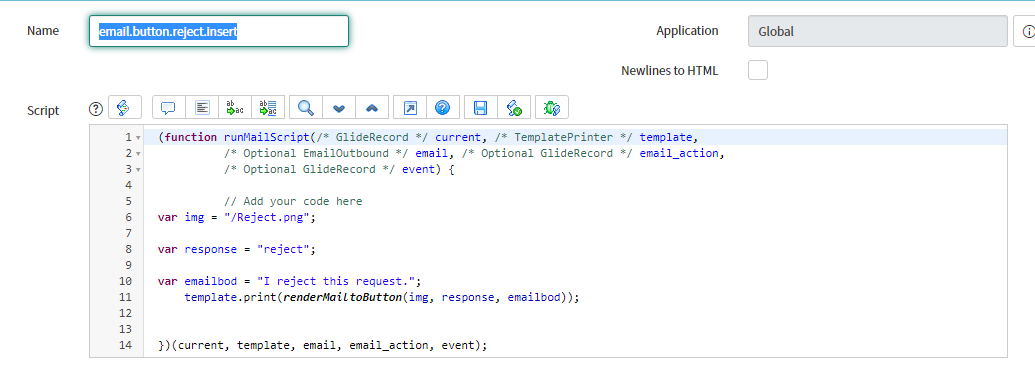Click the "/Reject.png" string on line 6
Viewport: 1035px width, 379px height.
pos(267,217)
